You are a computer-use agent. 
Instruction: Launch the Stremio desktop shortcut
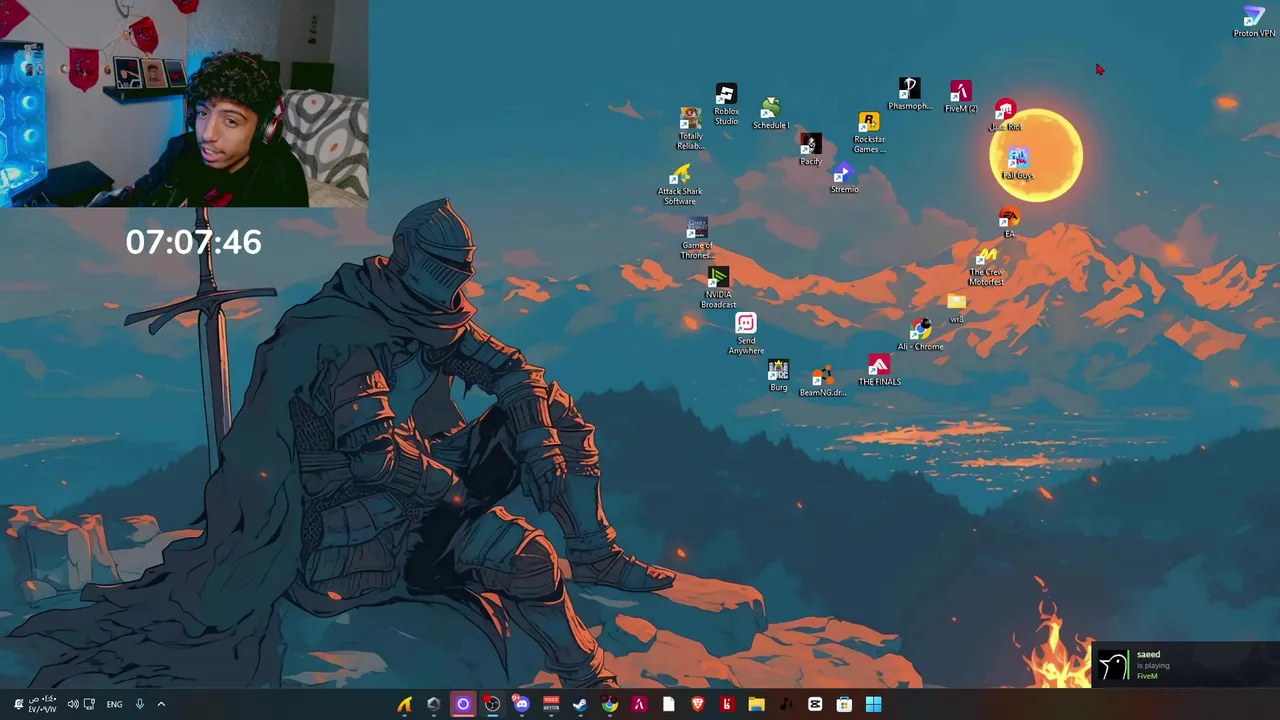pos(844,178)
